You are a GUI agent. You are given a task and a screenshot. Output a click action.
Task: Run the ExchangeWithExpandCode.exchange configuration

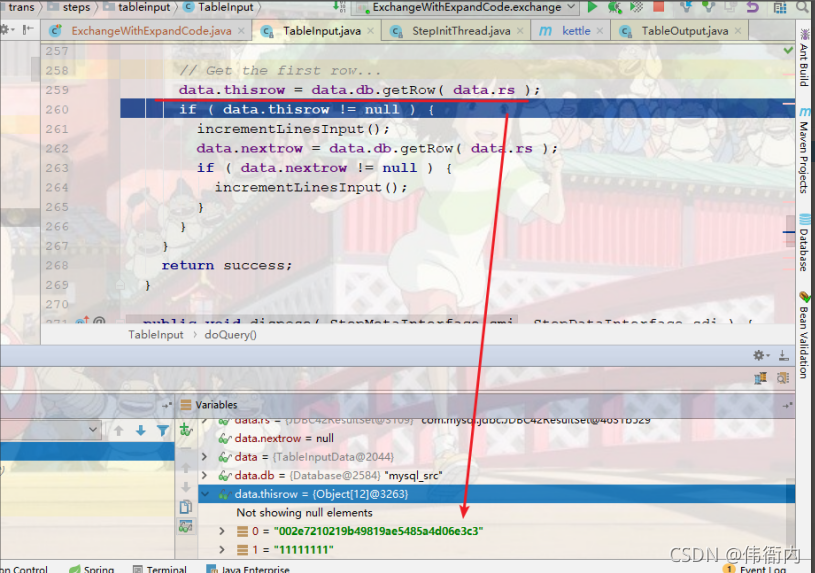(x=592, y=7)
